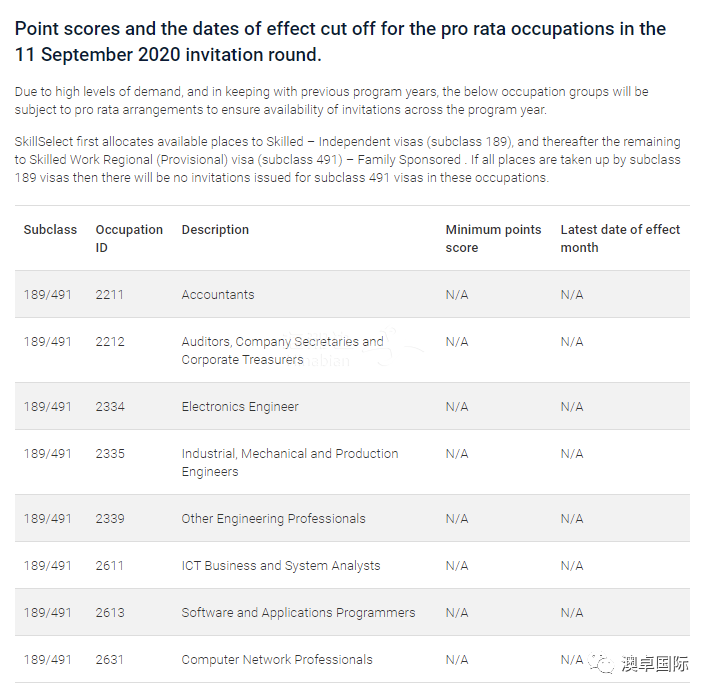The height and width of the screenshot is (694, 711).
Task: Click occupation ID 2631 cell
Action: (x=109, y=660)
